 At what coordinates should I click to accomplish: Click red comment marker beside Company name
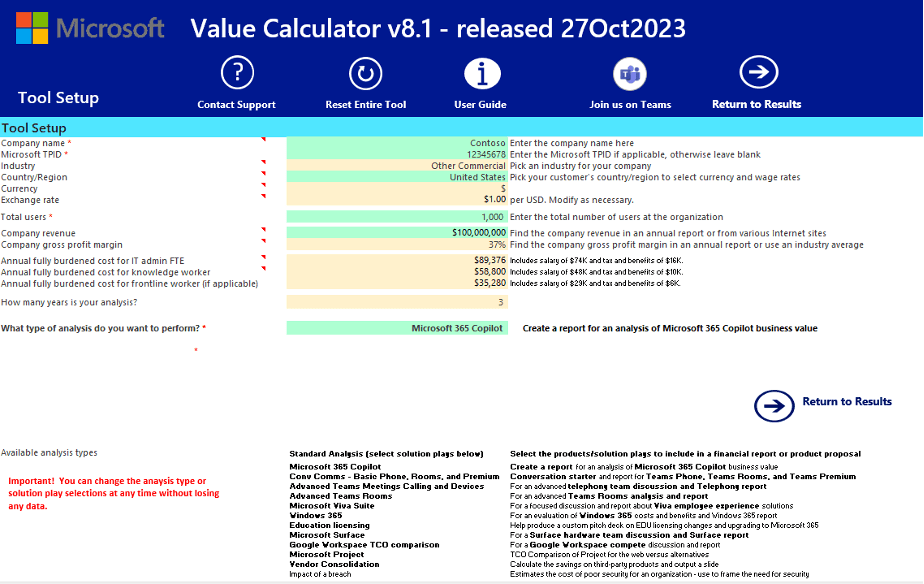point(263,140)
